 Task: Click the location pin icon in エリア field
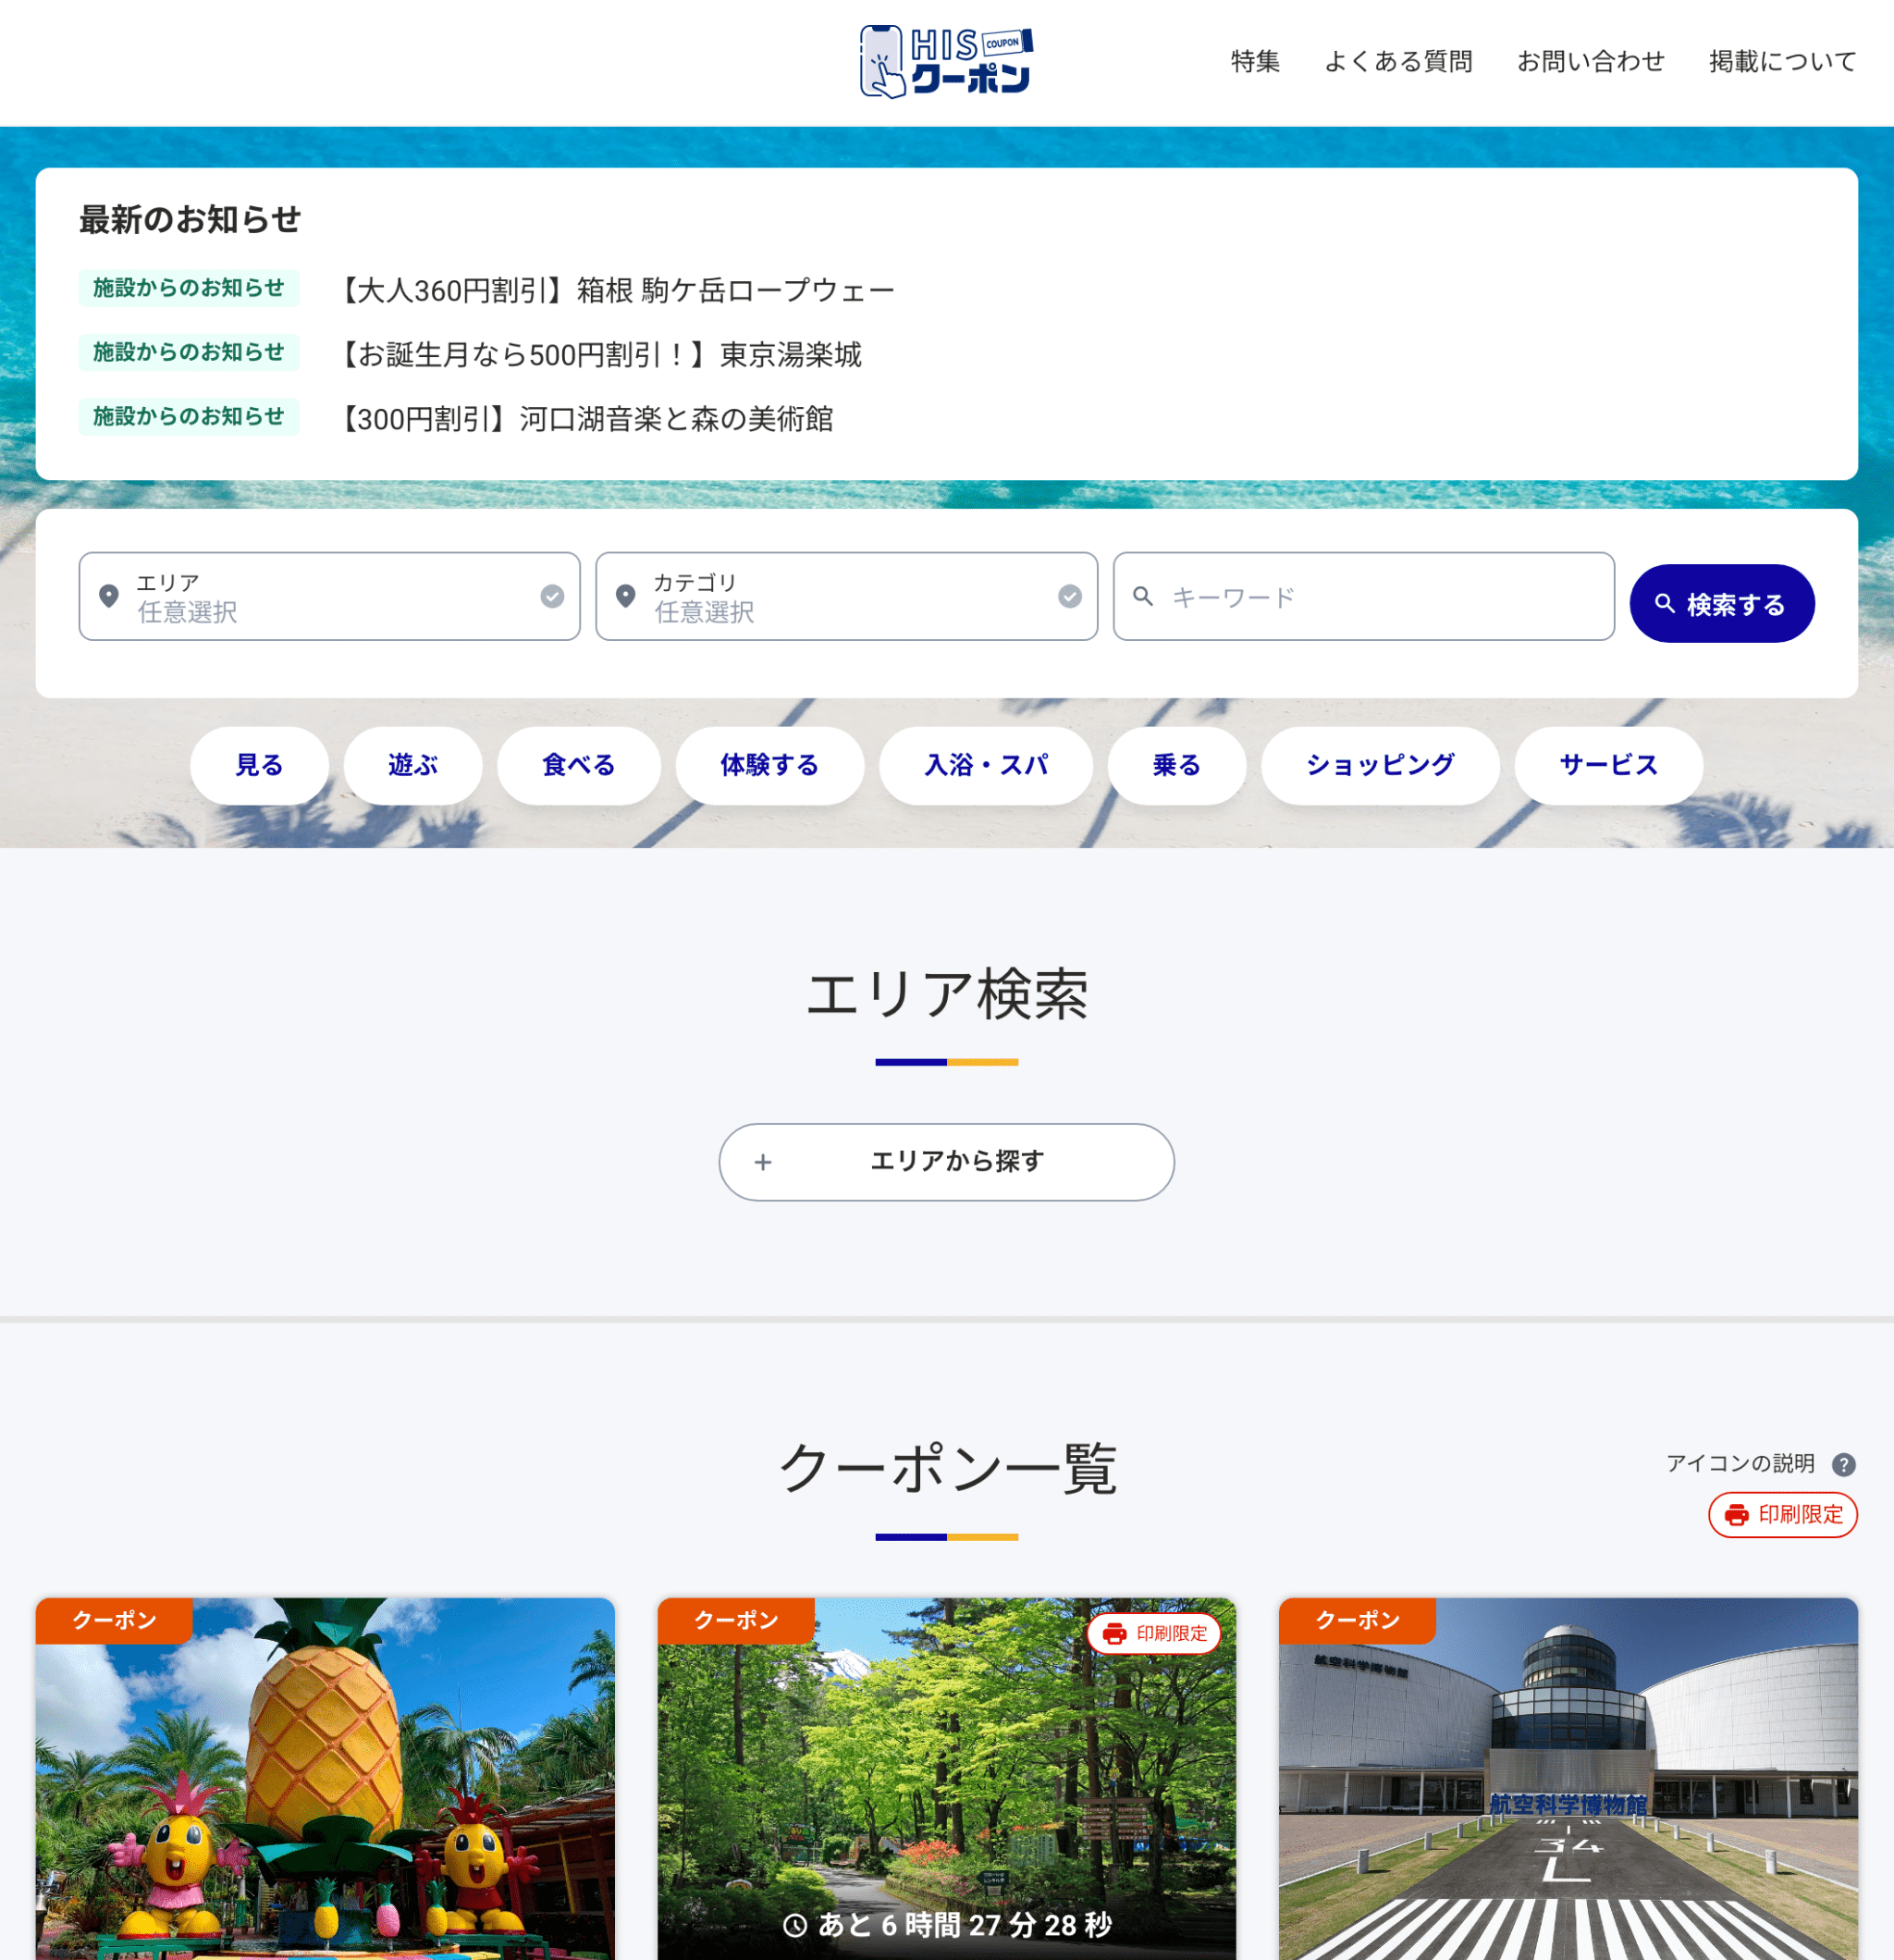109,596
